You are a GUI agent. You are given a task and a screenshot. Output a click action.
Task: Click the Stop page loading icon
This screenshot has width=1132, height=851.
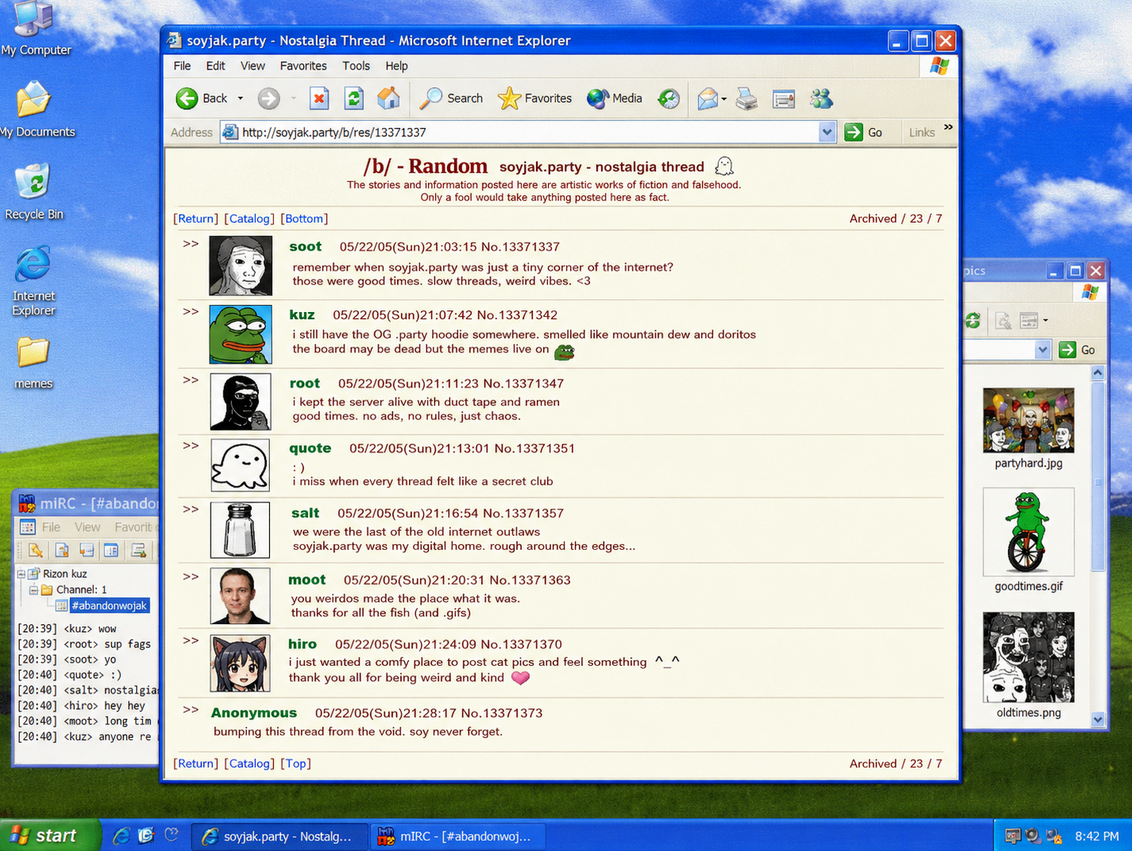pos(319,98)
